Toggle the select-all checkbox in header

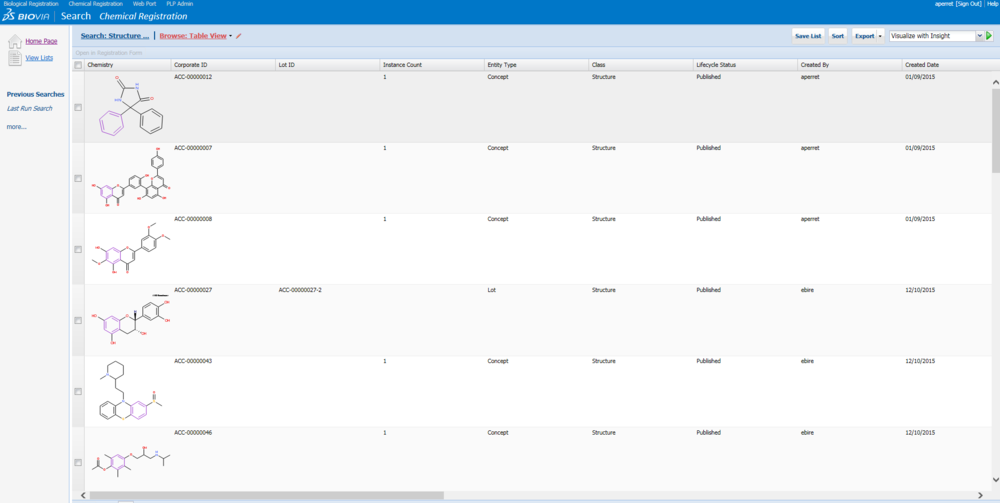pyautogui.click(x=79, y=65)
